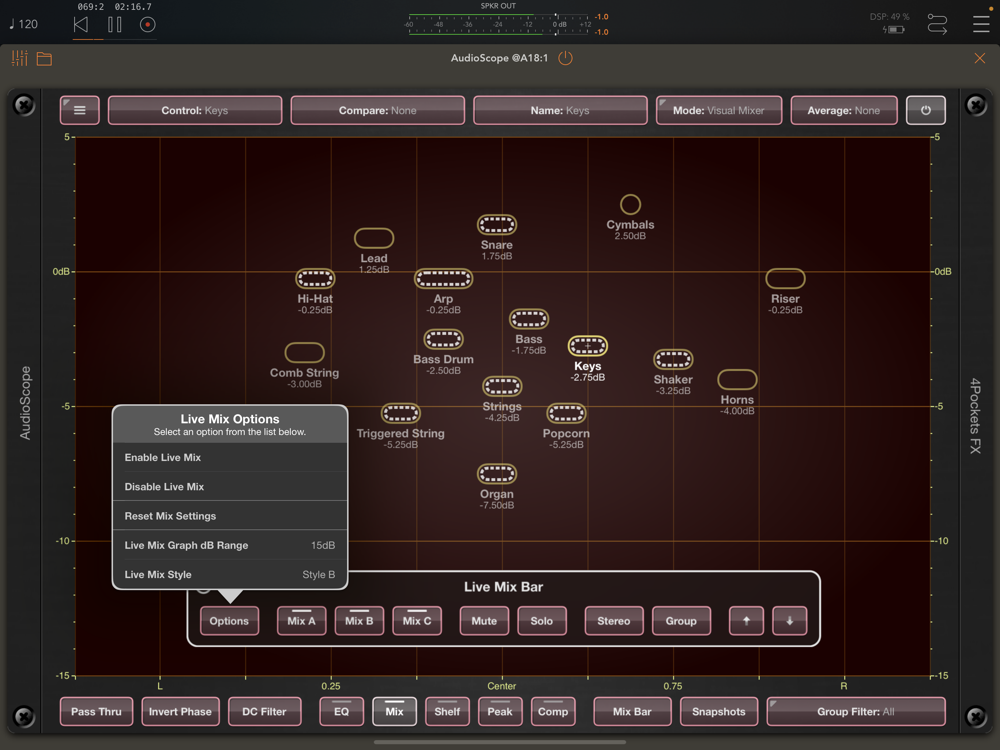1000x750 pixels.
Task: Open the main hamburger menu at top right
Action: tap(981, 24)
